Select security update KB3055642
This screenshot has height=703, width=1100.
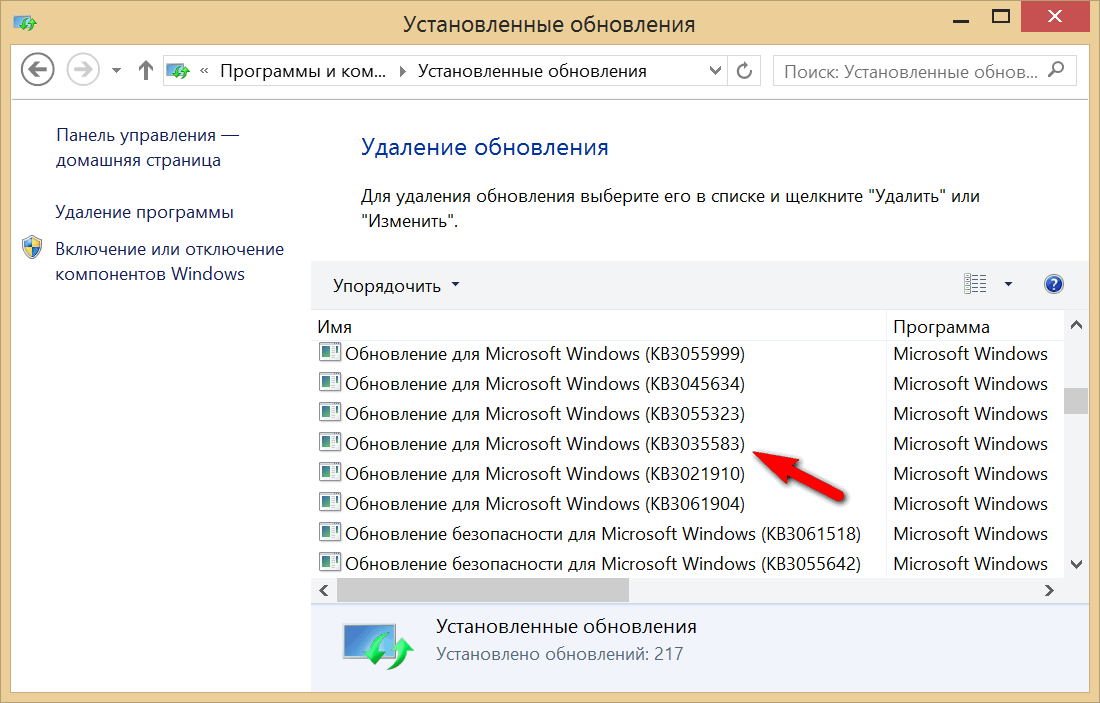(589, 564)
